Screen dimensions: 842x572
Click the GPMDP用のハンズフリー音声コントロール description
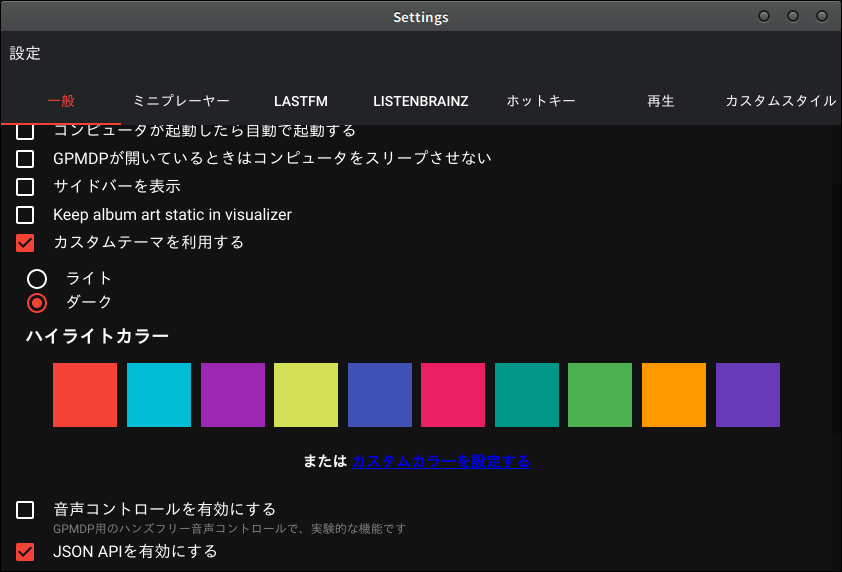click(229, 529)
